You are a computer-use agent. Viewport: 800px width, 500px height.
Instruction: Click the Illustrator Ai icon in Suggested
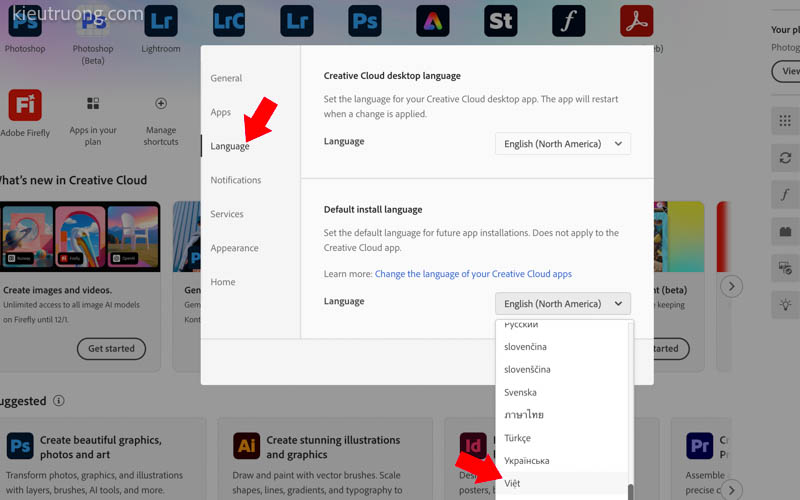[246, 446]
